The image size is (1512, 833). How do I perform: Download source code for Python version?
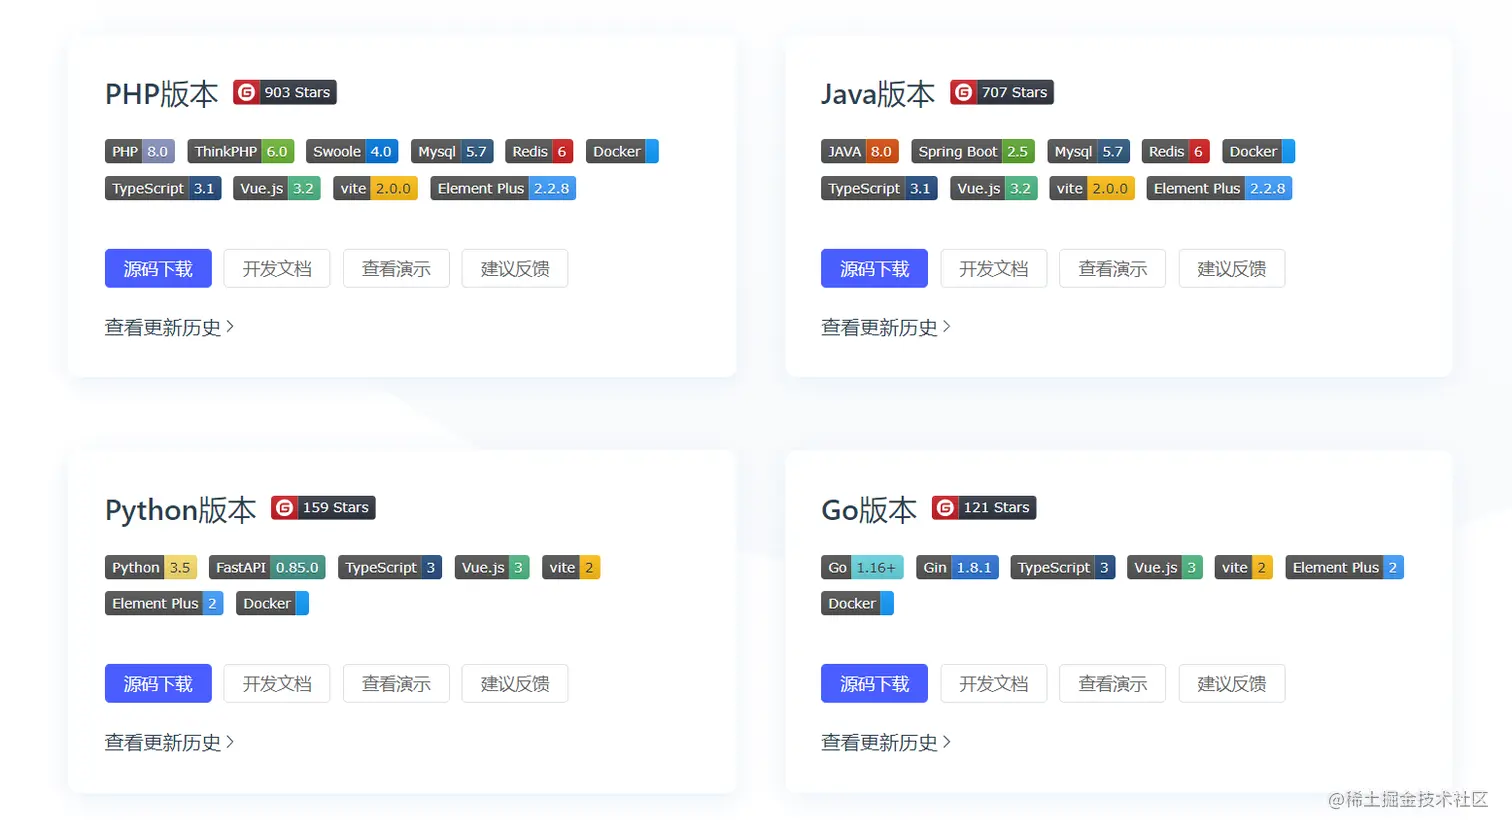click(x=158, y=683)
